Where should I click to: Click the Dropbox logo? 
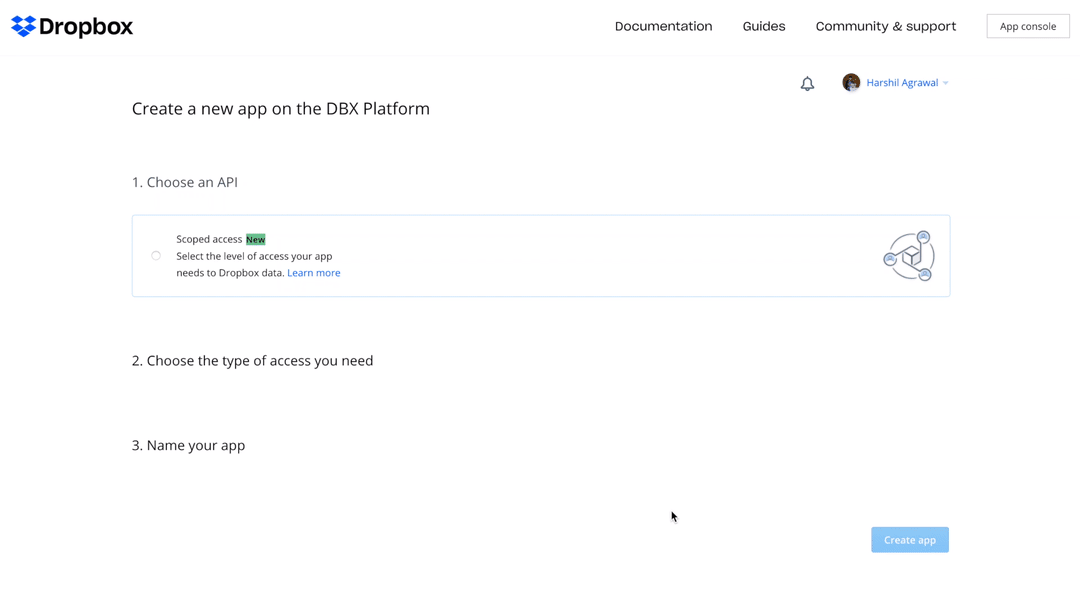70,26
